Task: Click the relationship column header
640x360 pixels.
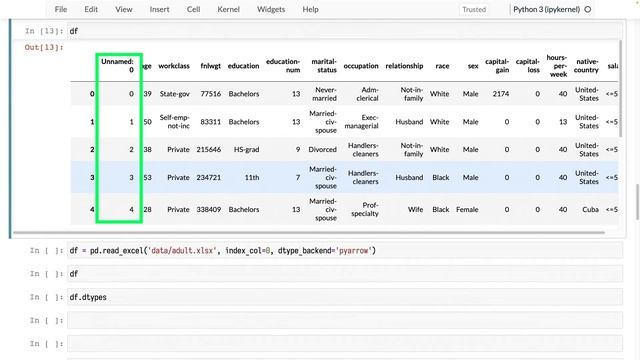Action: tap(404, 66)
